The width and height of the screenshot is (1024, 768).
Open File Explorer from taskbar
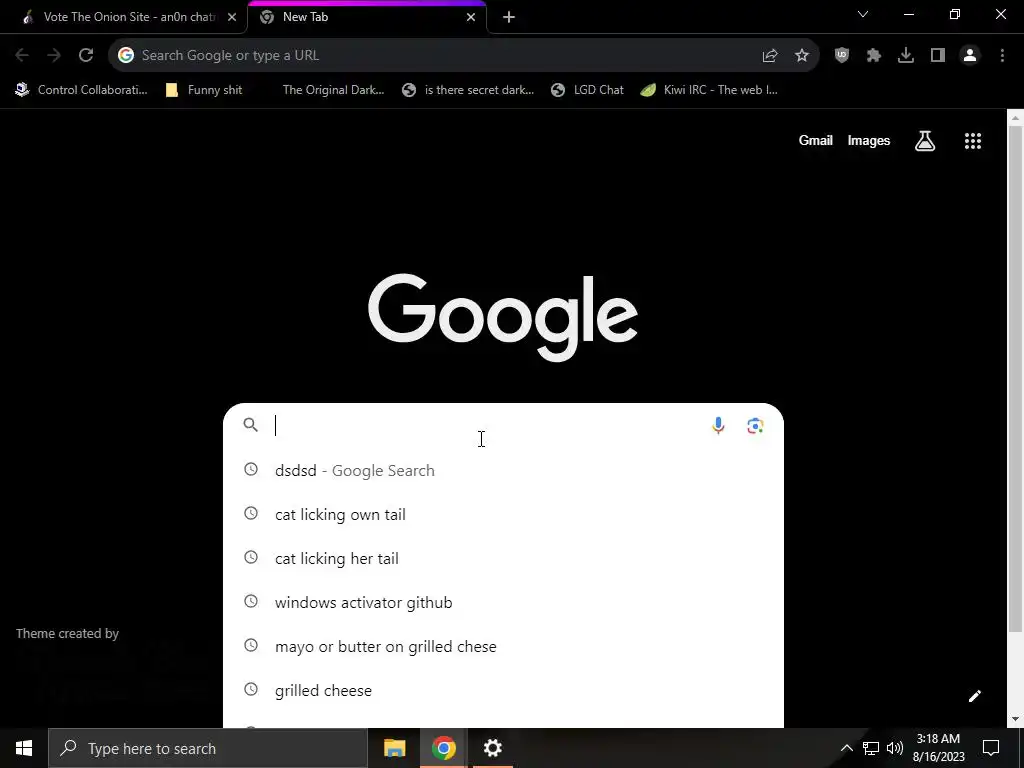394,748
